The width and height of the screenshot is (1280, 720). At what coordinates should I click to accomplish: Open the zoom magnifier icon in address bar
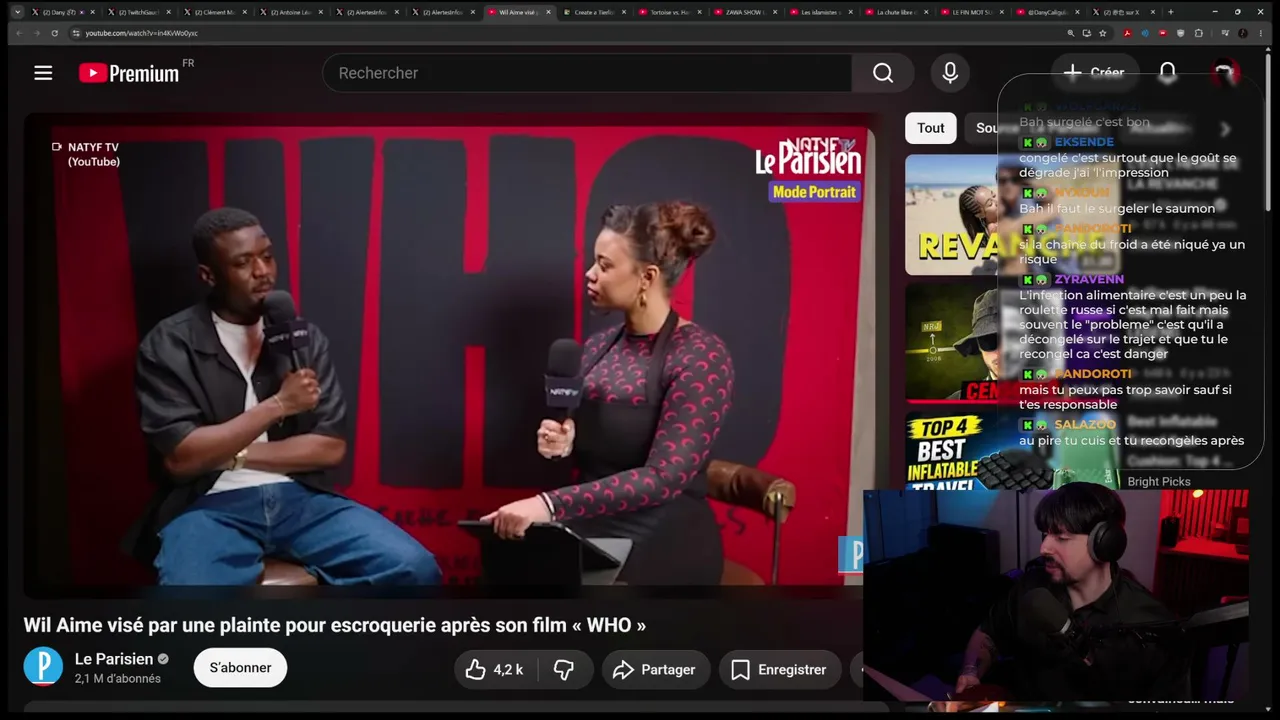(x=1071, y=33)
